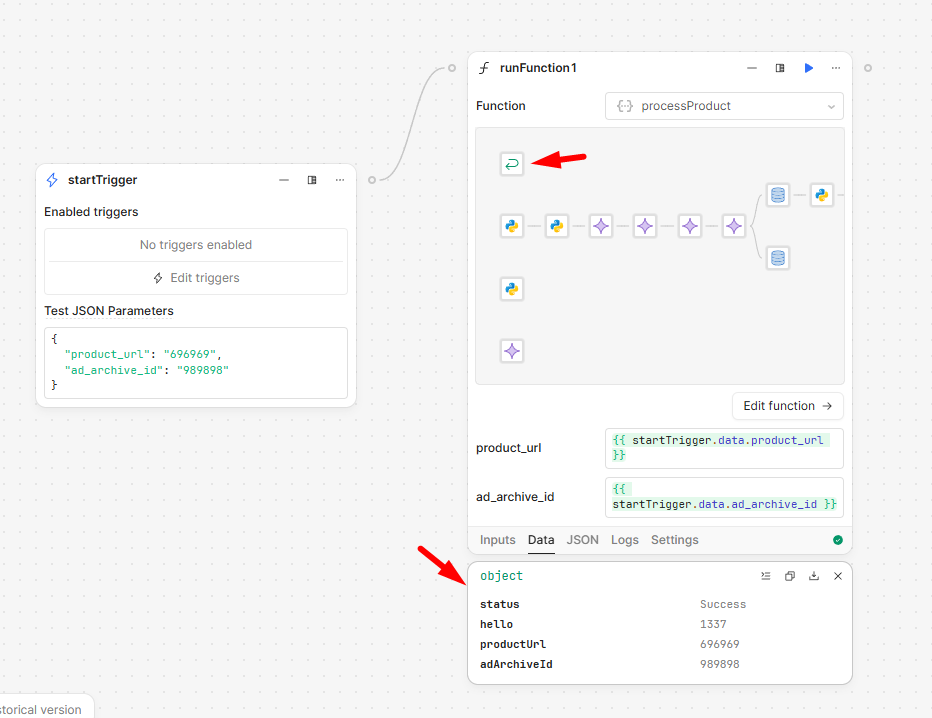932x718 pixels.
Task: Click the 'adArchiveId' key in object panel
Action: click(x=517, y=664)
